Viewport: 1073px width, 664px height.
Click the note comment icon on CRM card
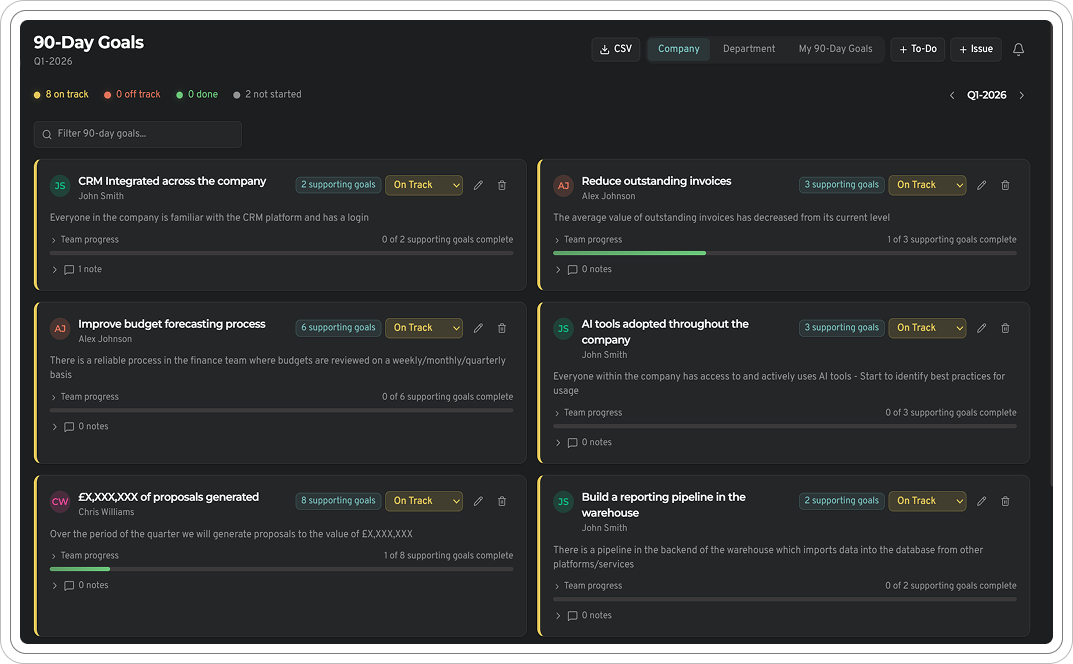(68, 269)
